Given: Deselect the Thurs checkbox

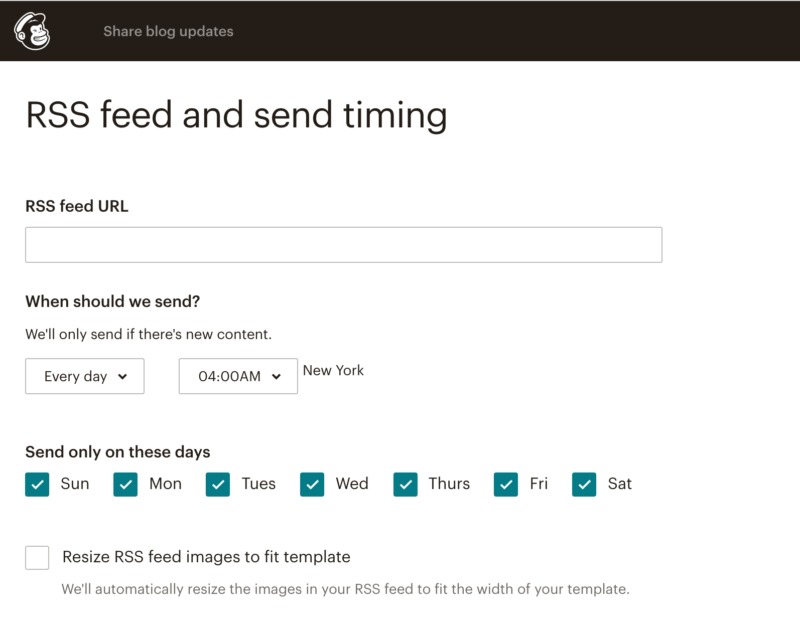Looking at the screenshot, I should tap(405, 484).
